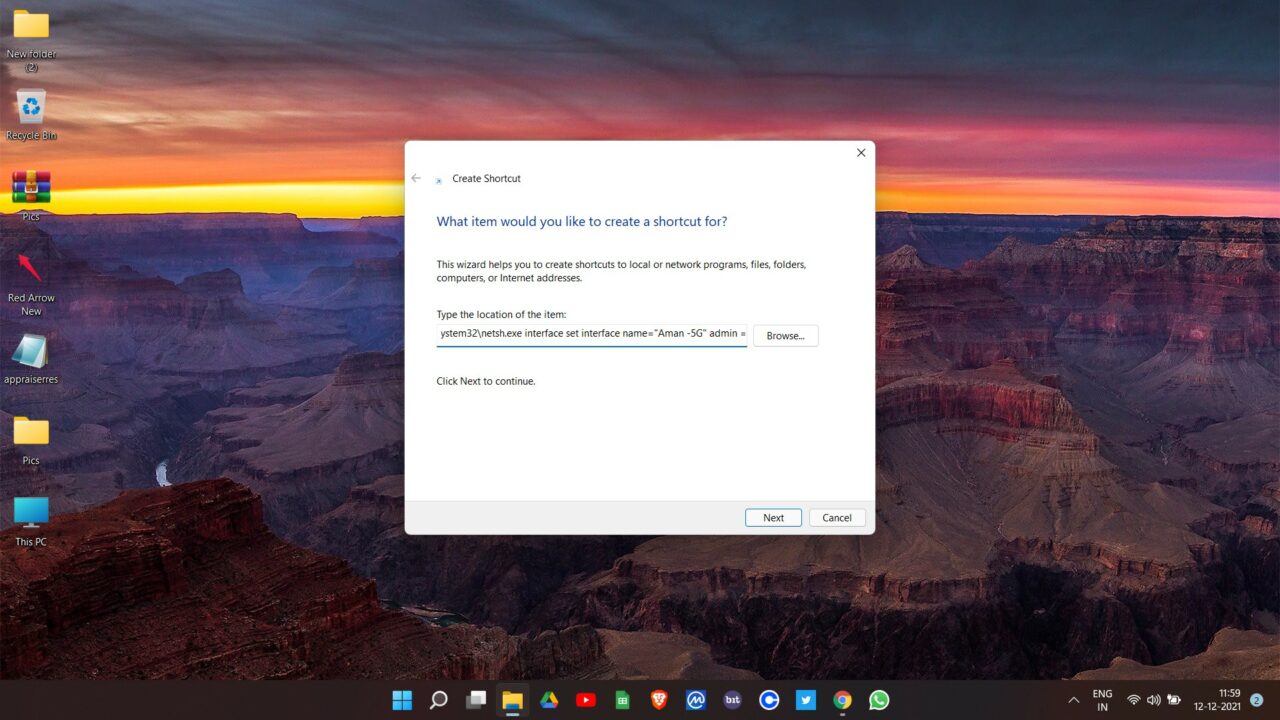Click the volume speaker tray icon
The height and width of the screenshot is (720, 1280).
coord(1153,700)
